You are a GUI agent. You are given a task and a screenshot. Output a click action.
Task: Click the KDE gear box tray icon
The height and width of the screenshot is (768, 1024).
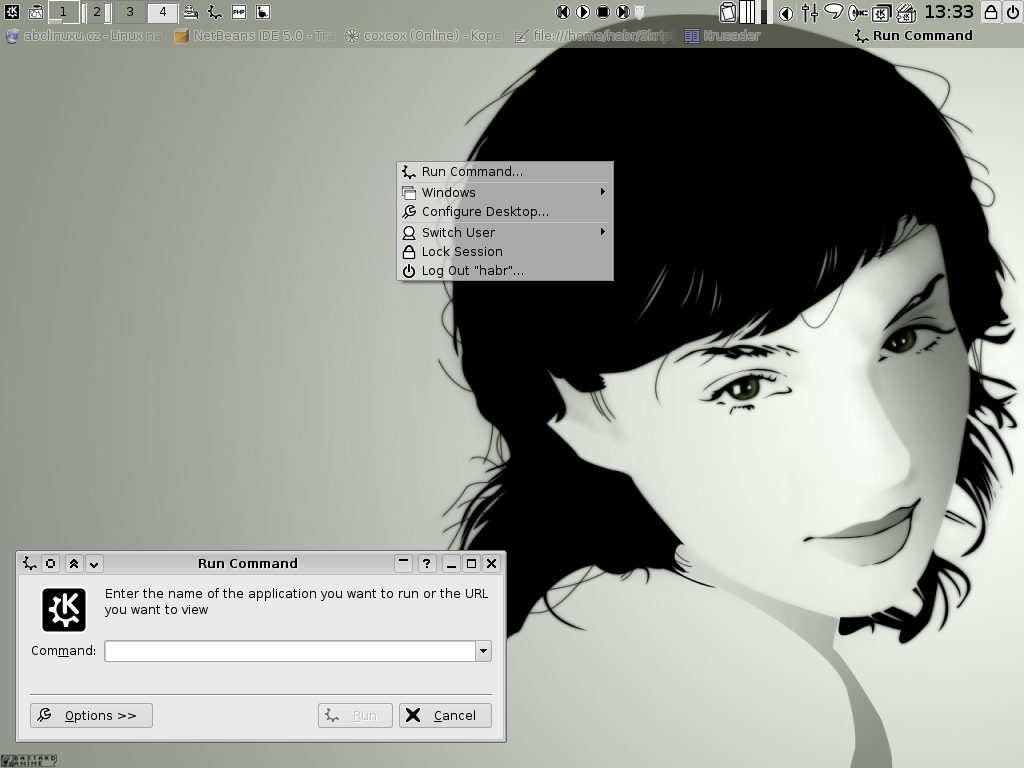(x=906, y=12)
